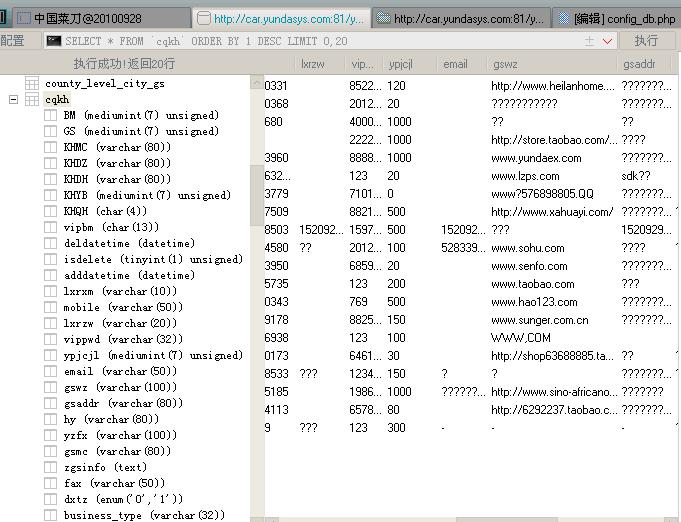This screenshot has width=681, height=522.
Task: Click the www.hao123.com cell
Action: click(534, 302)
